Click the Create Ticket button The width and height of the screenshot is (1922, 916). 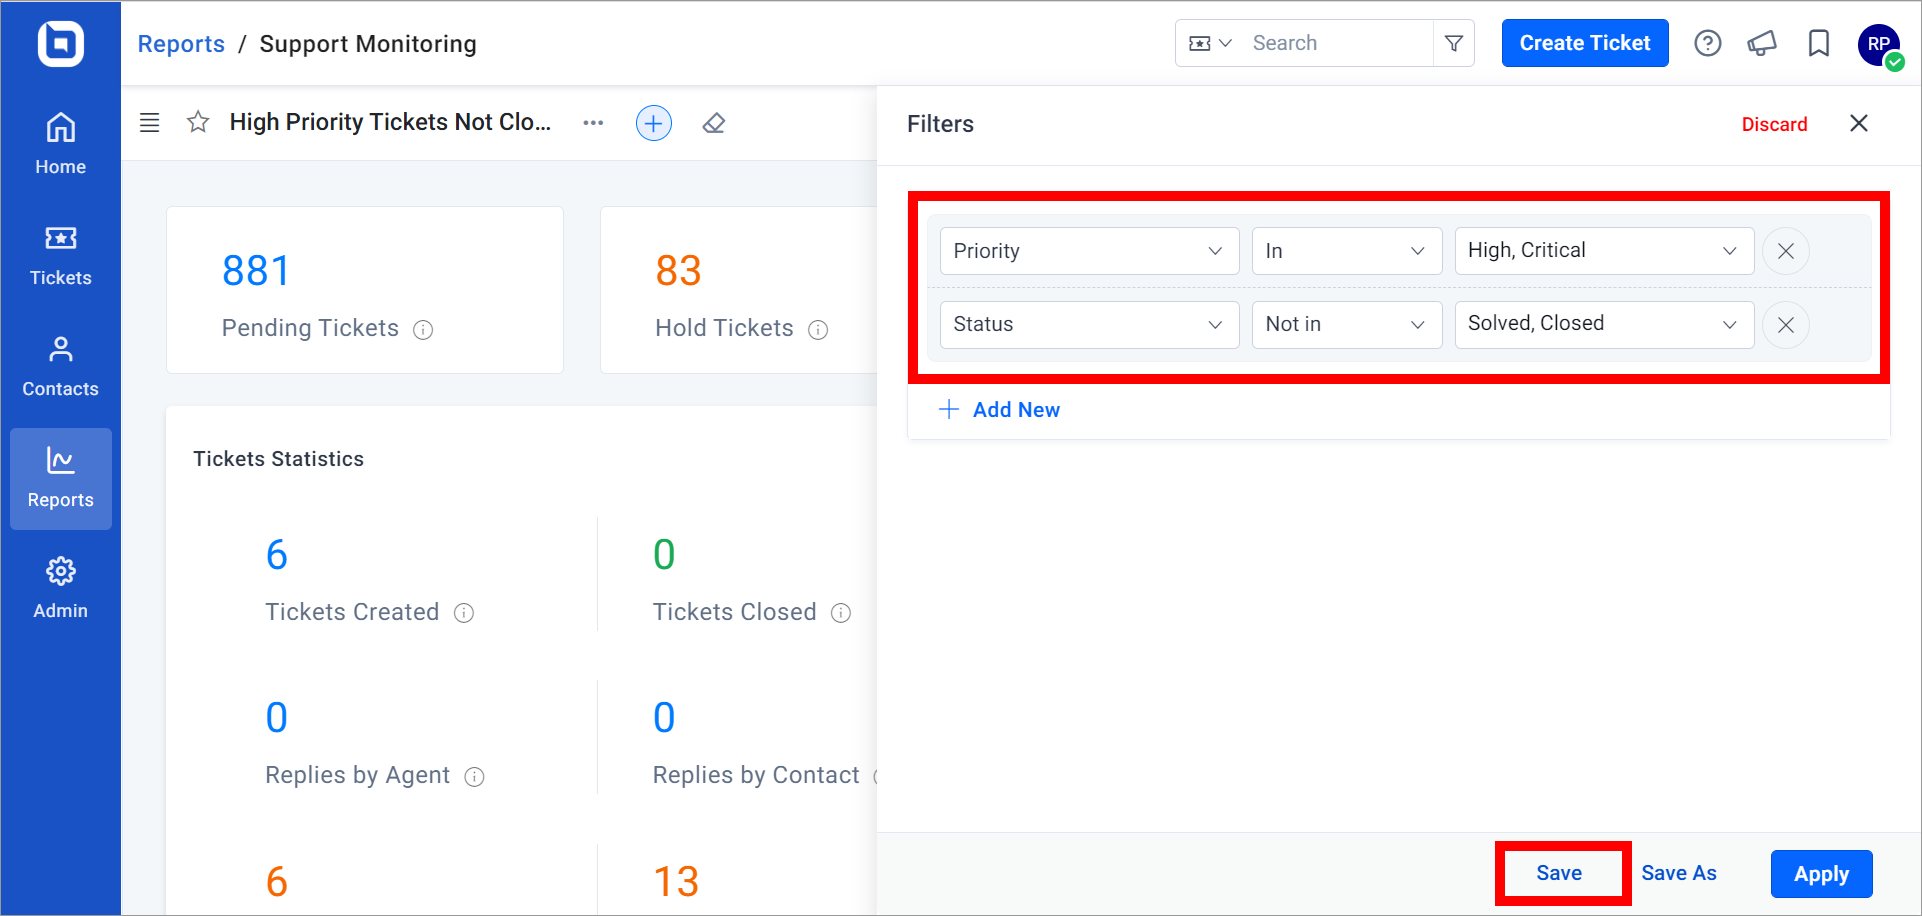pyautogui.click(x=1585, y=43)
